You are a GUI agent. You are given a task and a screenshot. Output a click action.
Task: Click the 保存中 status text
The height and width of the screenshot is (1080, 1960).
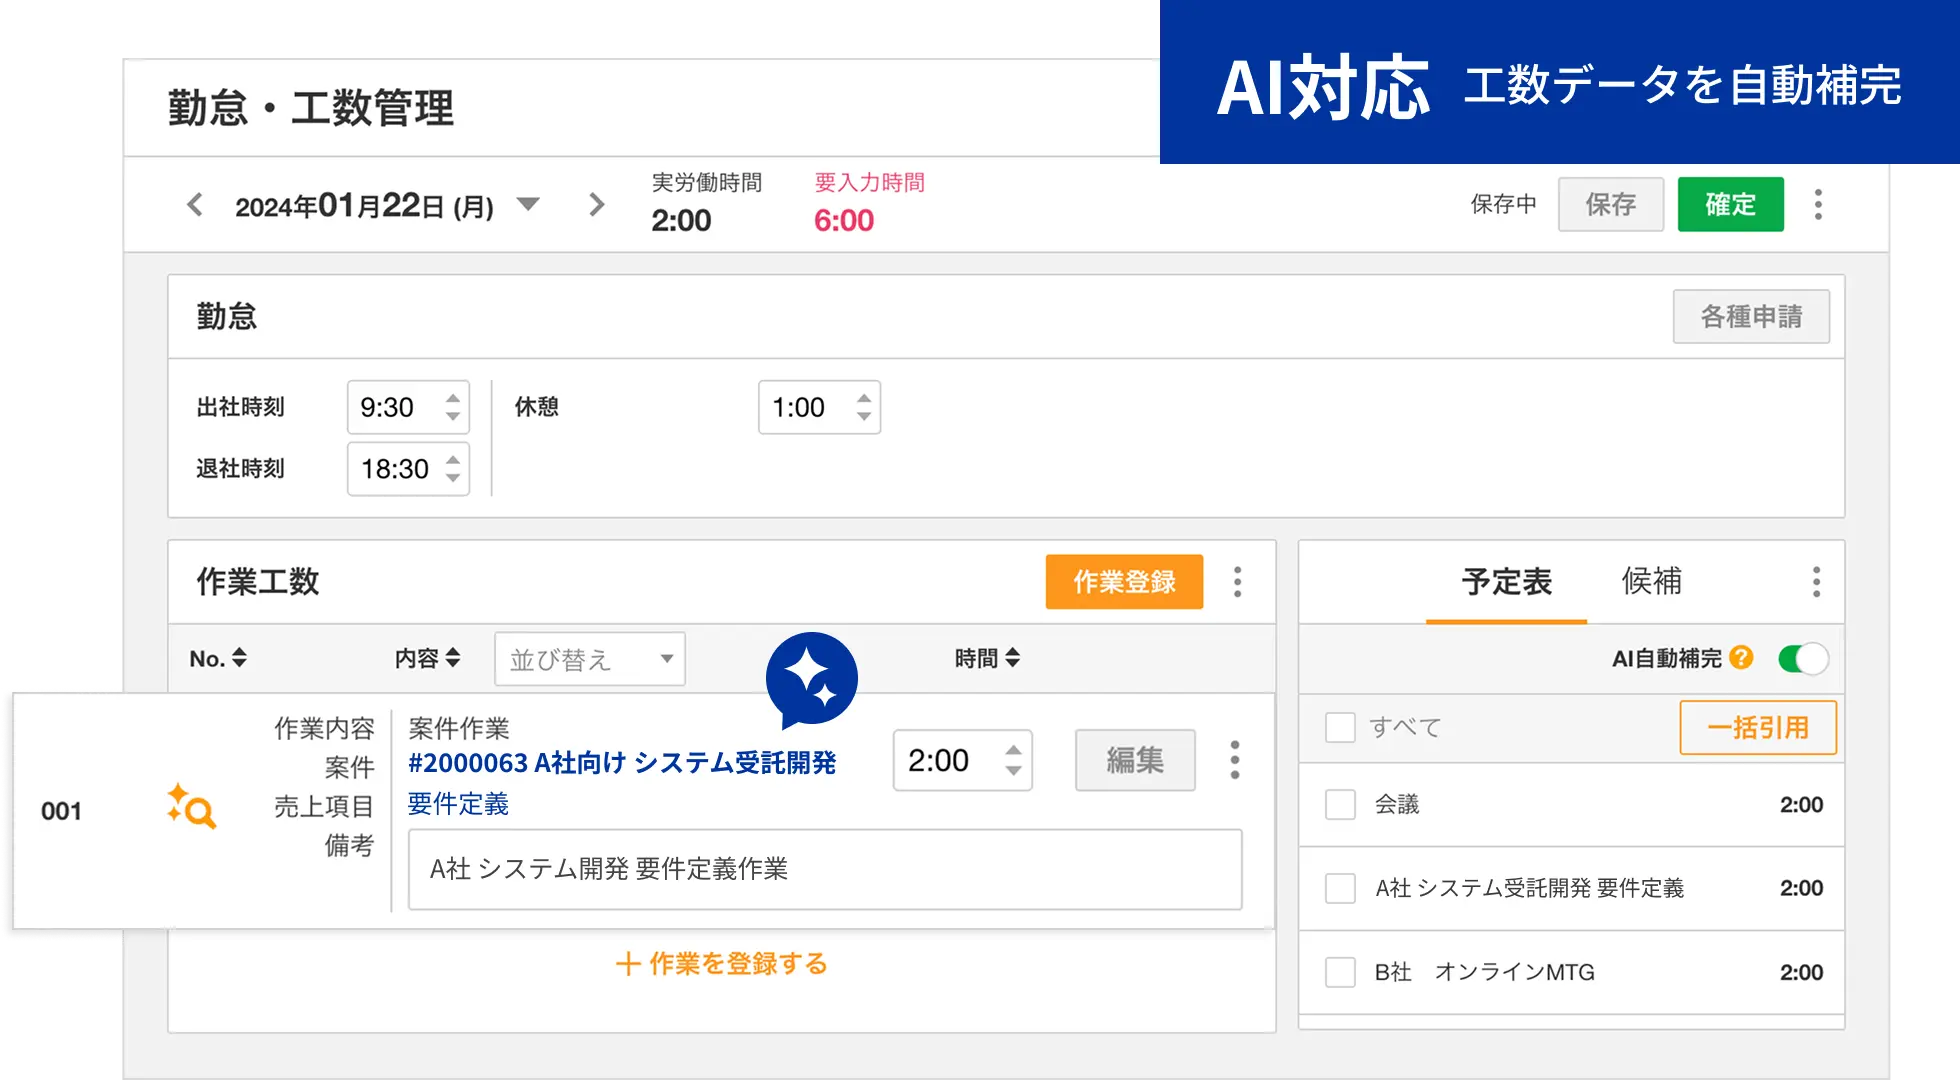pyautogui.click(x=1503, y=205)
